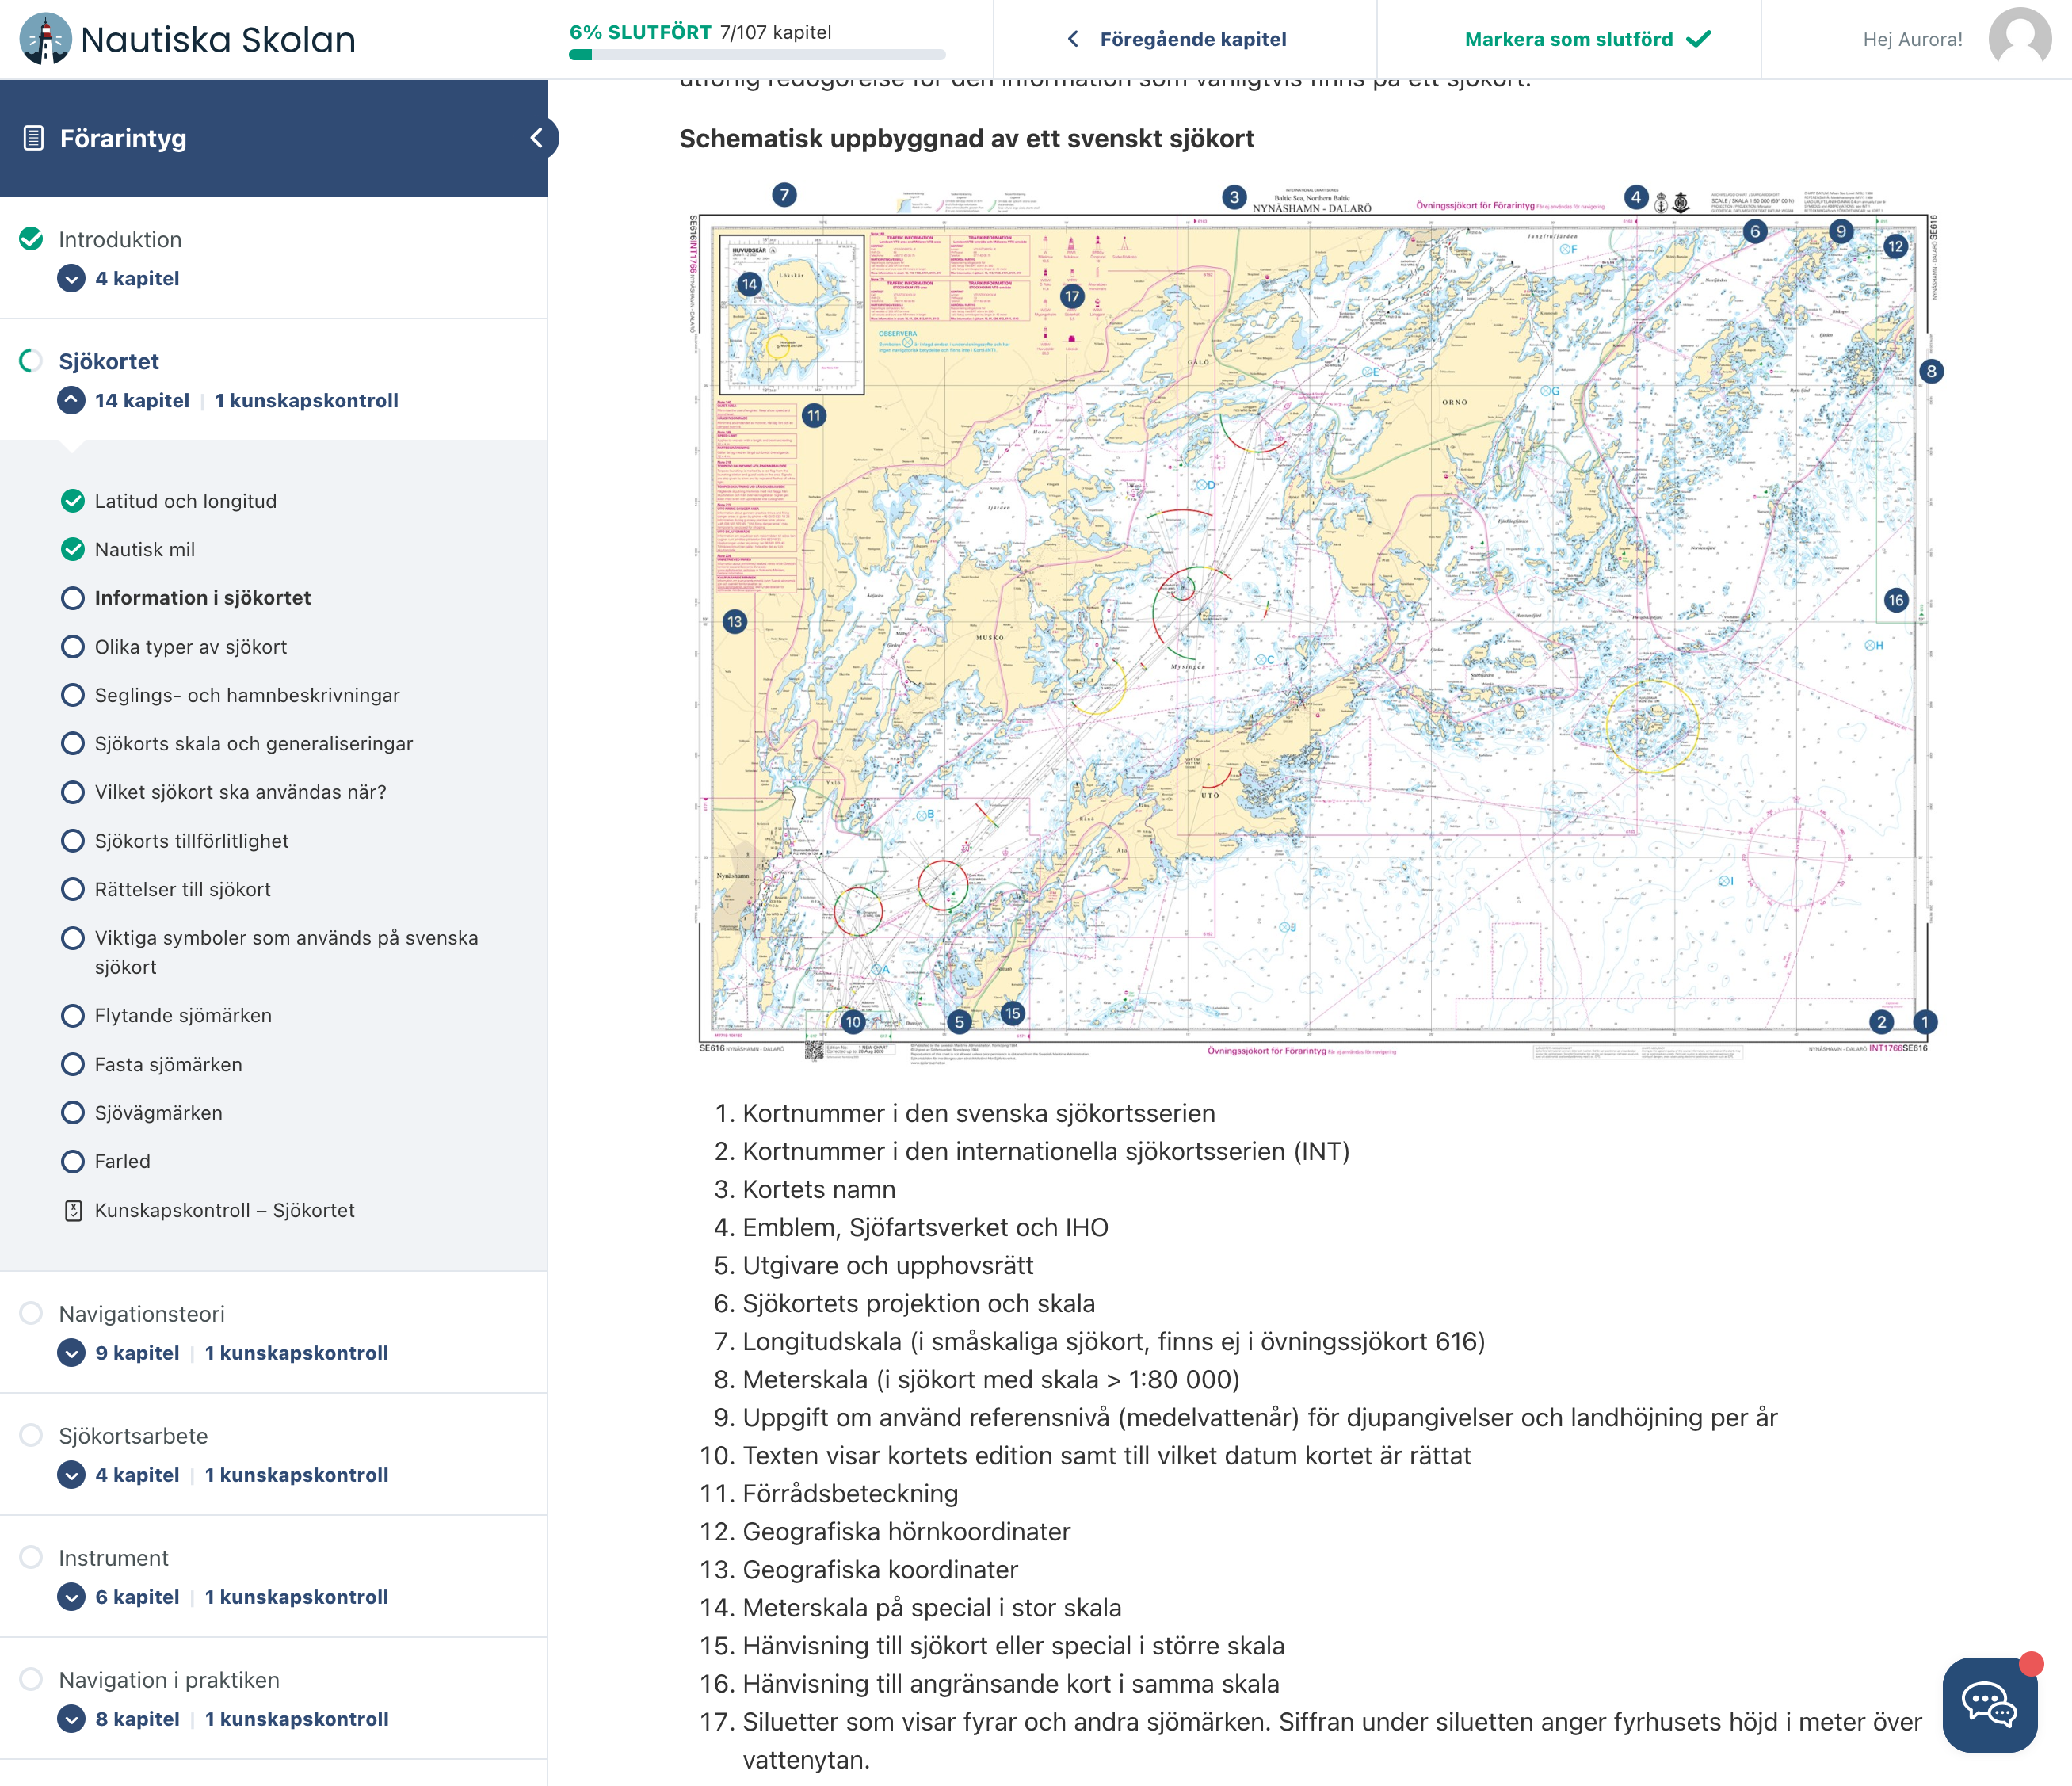Click the Föregående kapitel back arrow
Screen dimensions: 2072x1786
pyautogui.click(x=1073, y=39)
